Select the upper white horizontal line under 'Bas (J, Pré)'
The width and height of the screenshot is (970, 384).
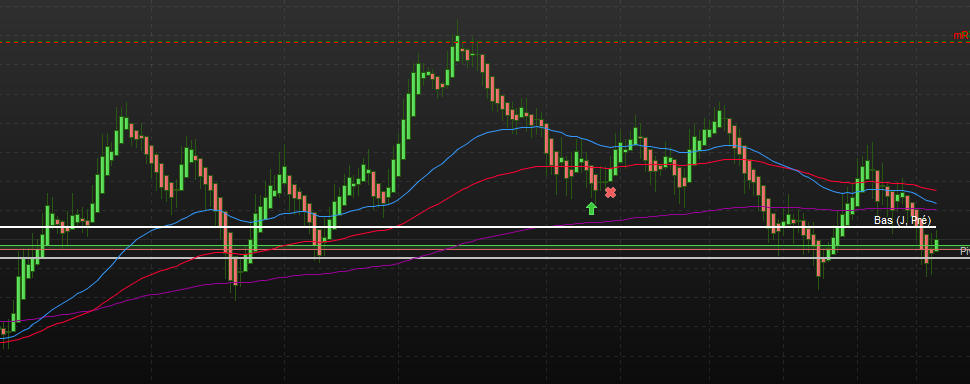pyautogui.click(x=467, y=227)
